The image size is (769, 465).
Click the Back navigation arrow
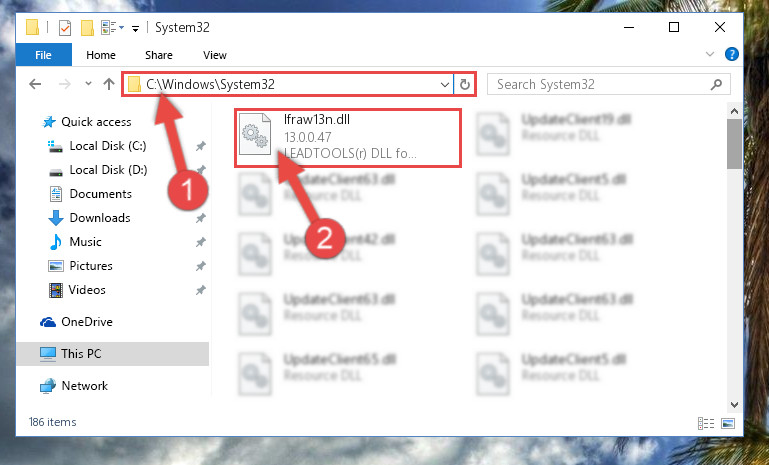click(x=35, y=84)
